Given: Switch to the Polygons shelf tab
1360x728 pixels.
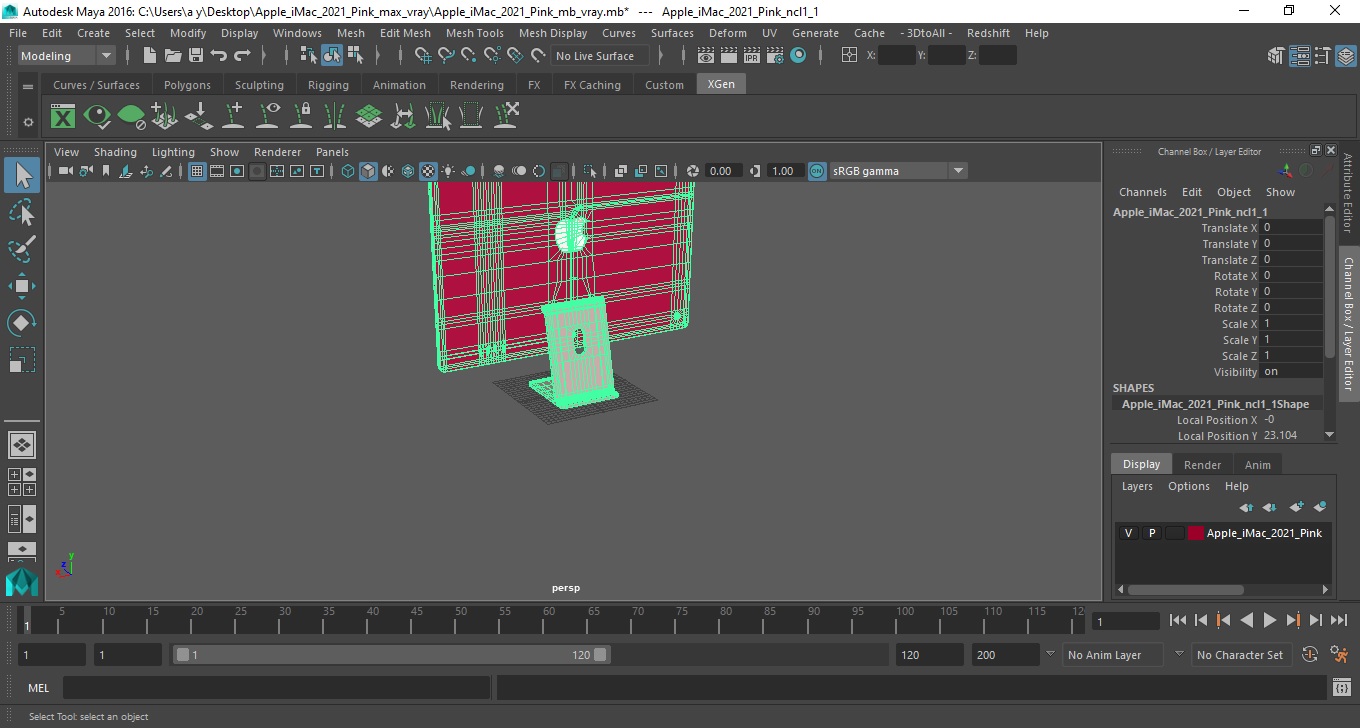Looking at the screenshot, I should (187, 85).
